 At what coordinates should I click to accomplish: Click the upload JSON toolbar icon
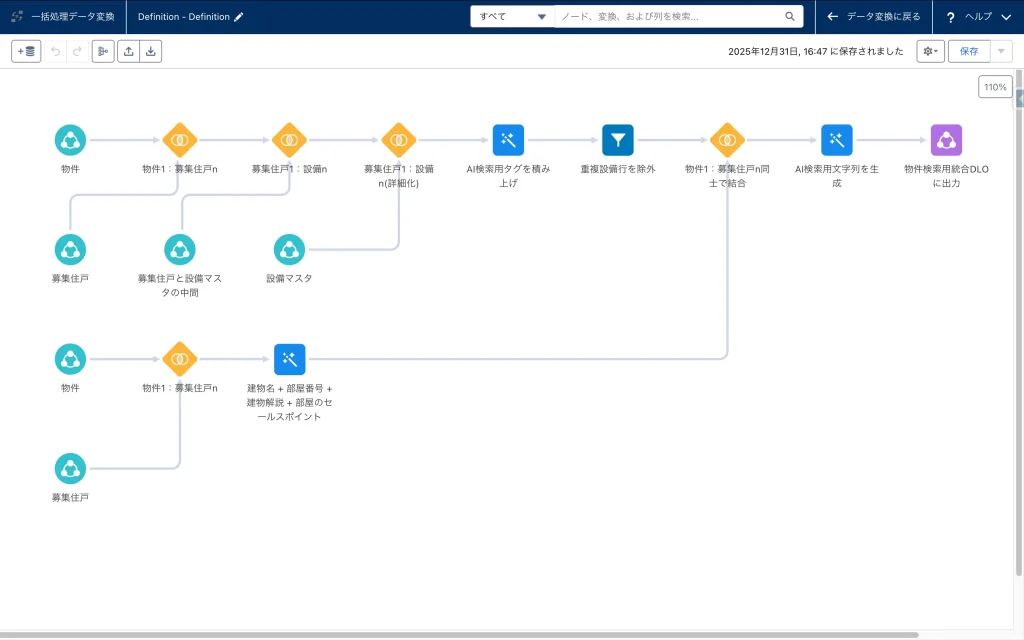tap(128, 51)
